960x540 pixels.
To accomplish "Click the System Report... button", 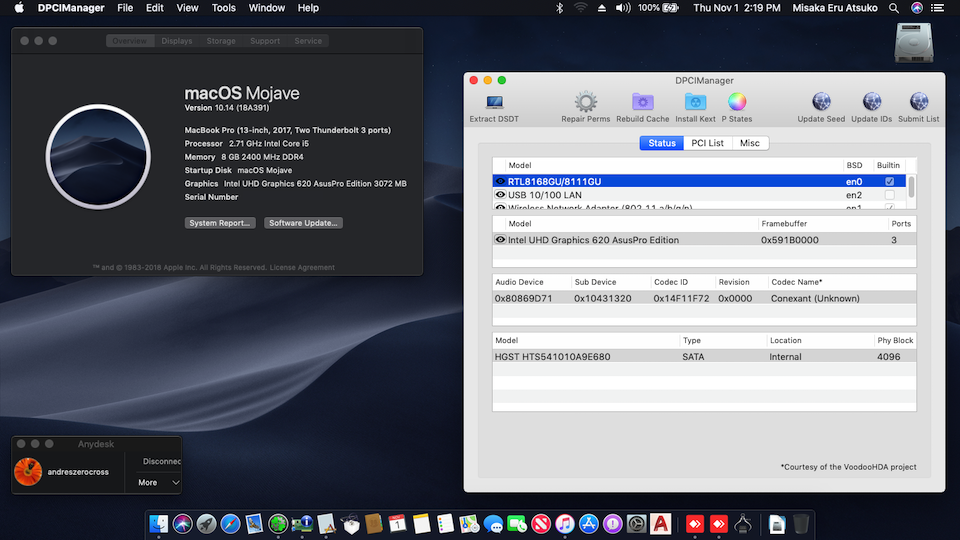I will (x=220, y=223).
